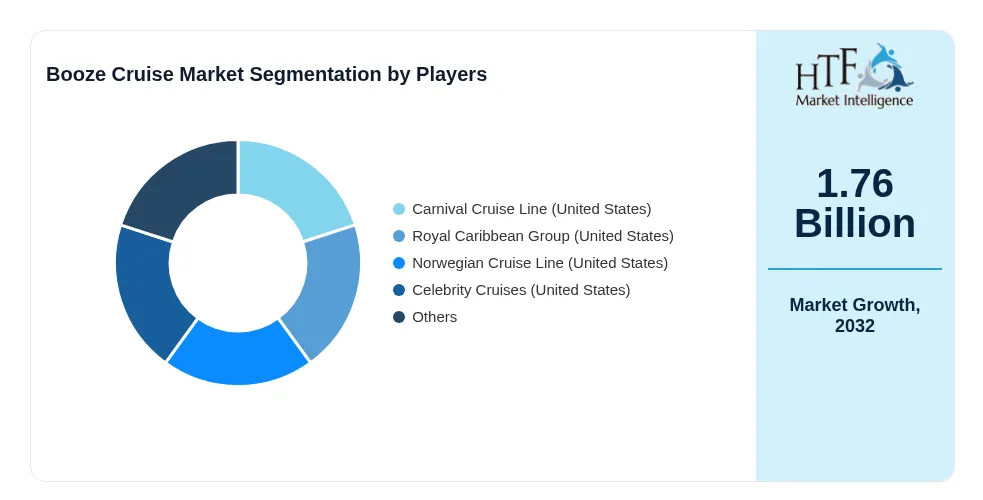This screenshot has width=983, height=500.
Task: Toggle the Celebrity Cruises legend label
Action: tap(521, 290)
